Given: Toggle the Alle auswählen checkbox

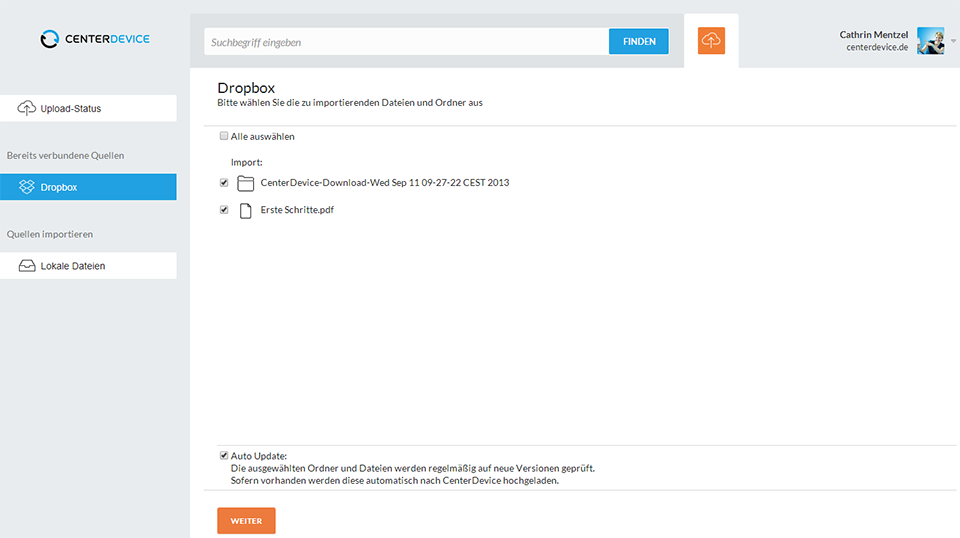Looking at the screenshot, I should pos(224,136).
